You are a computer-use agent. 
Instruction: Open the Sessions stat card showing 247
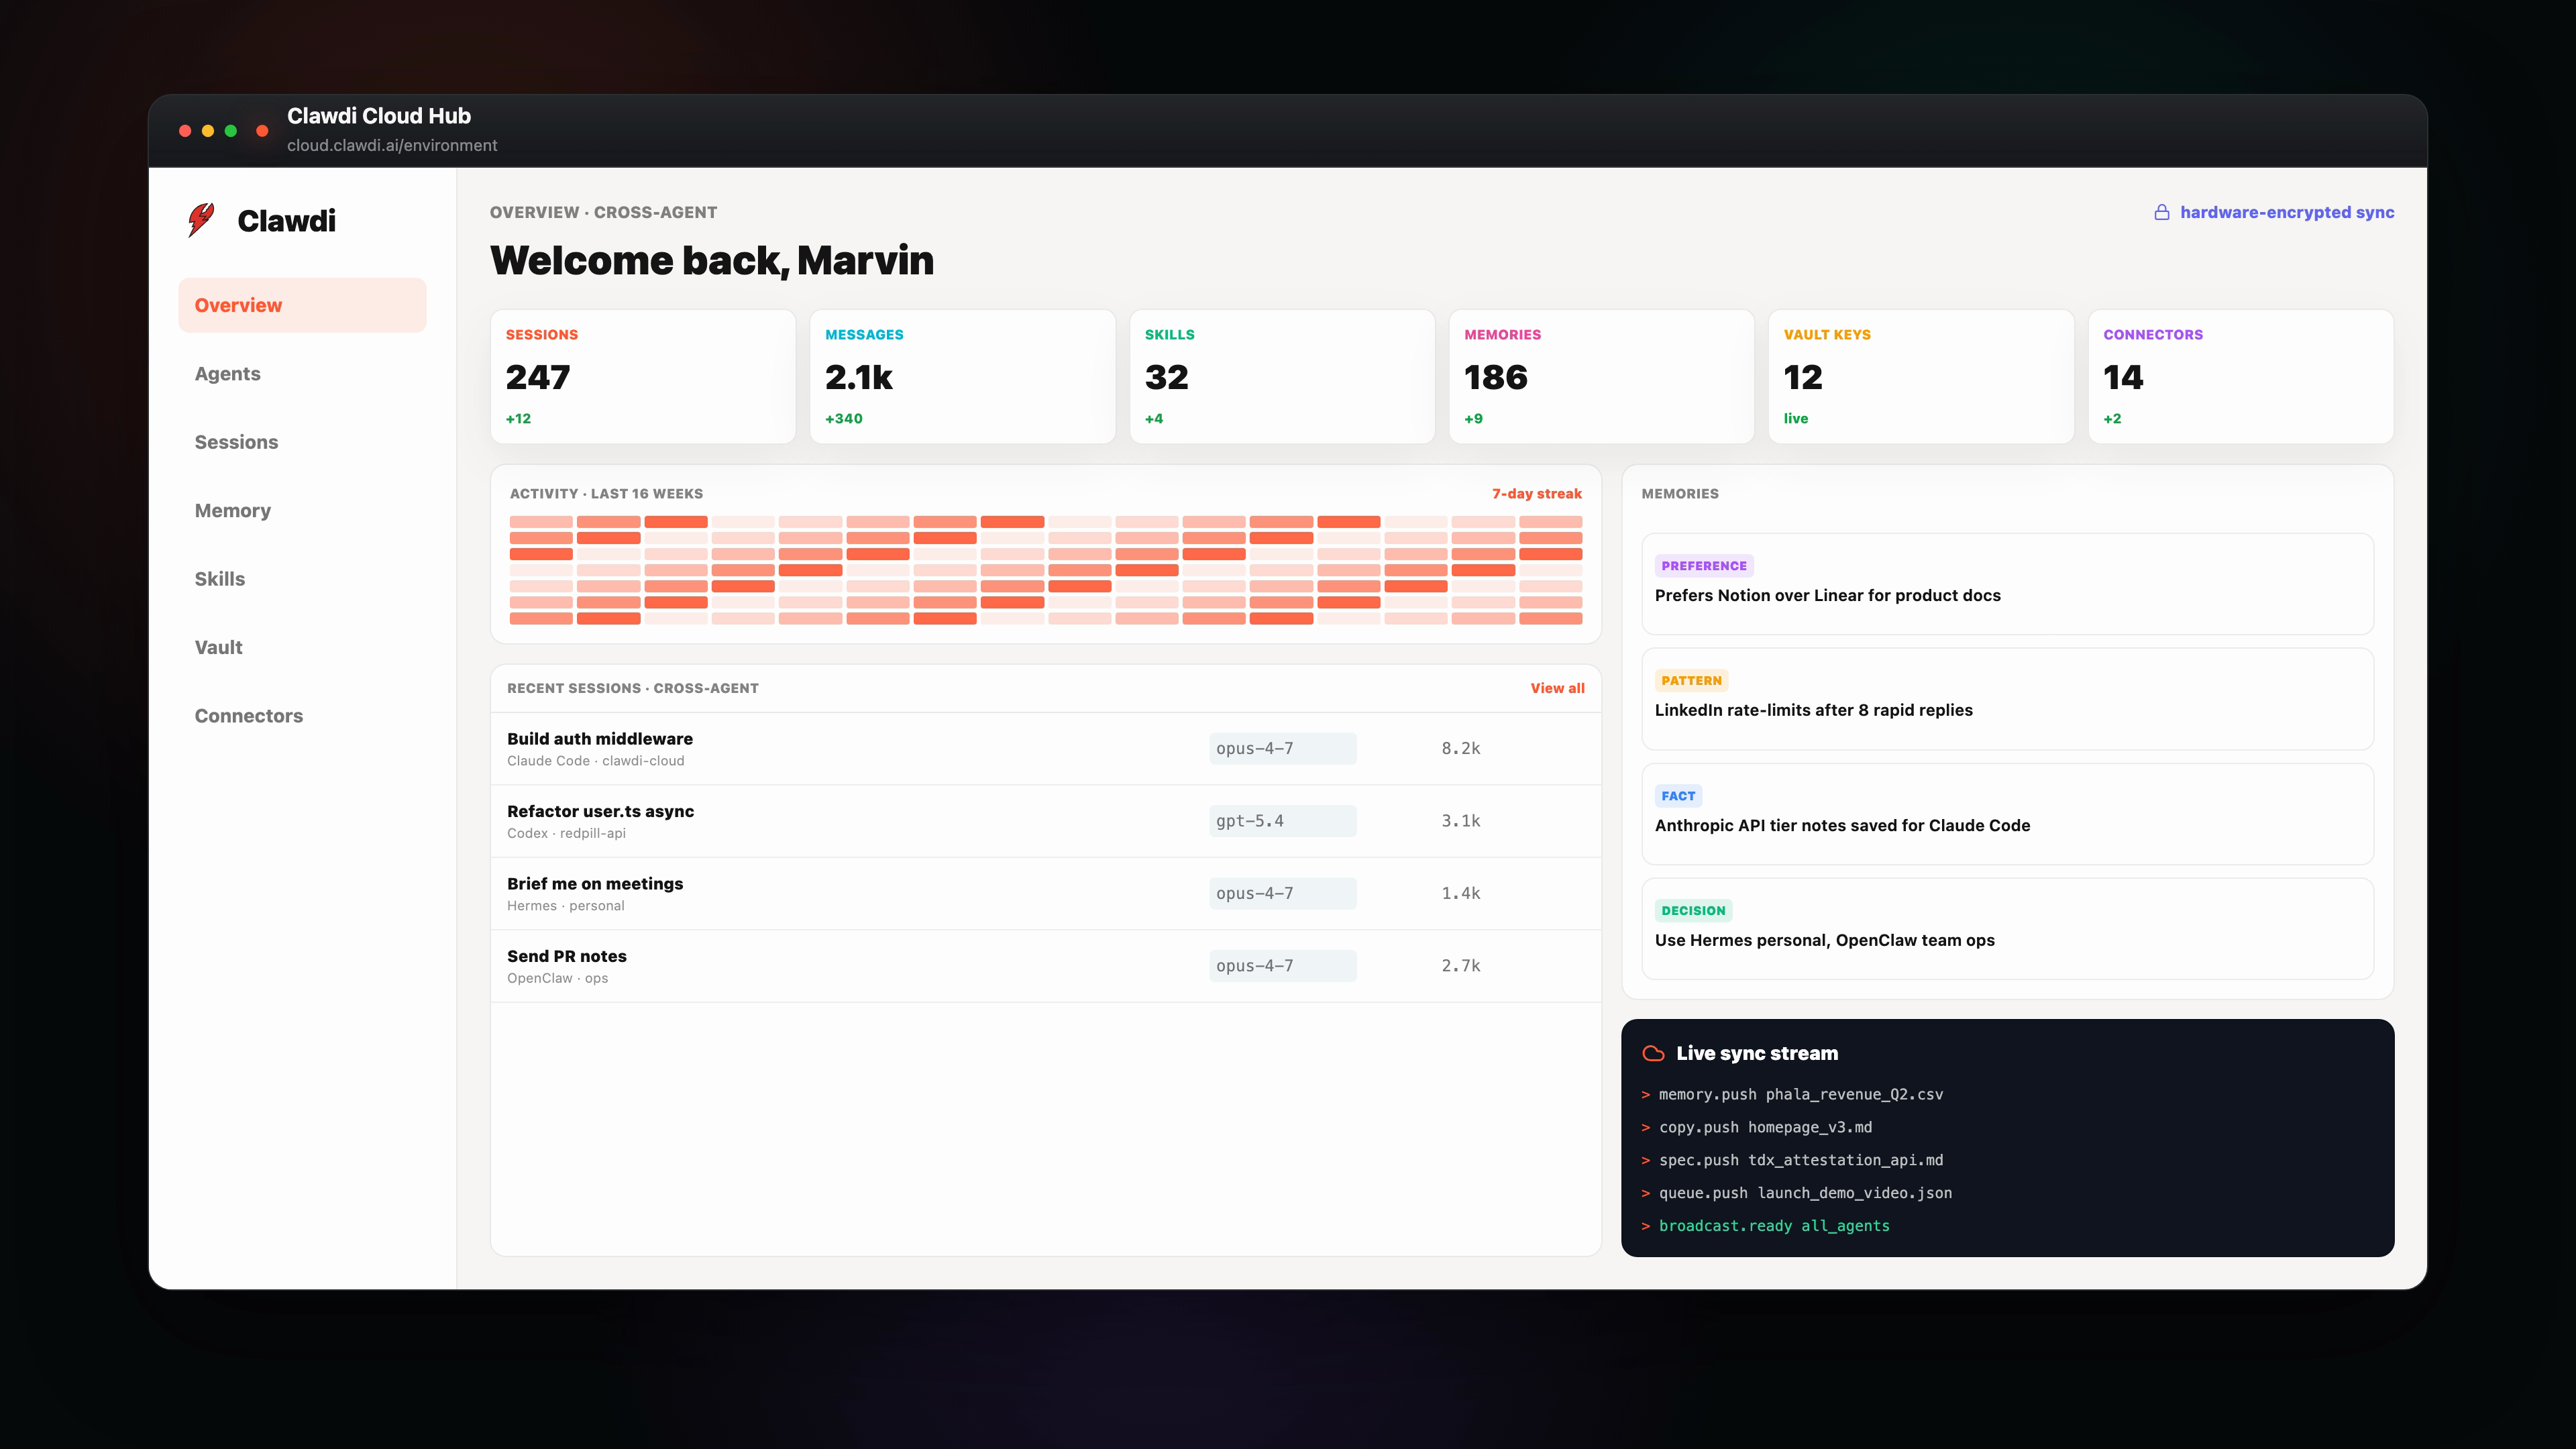643,376
